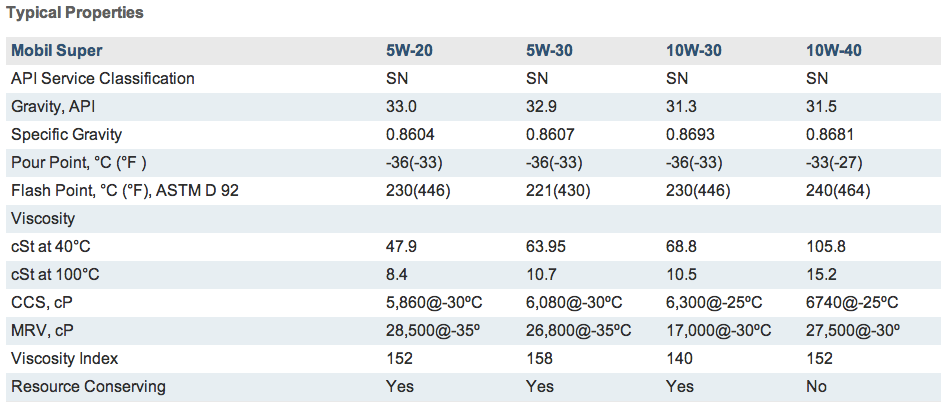This screenshot has width=949, height=412.
Task: Select the 'Pour Point, °C (°F )' label
Action: pos(79,163)
